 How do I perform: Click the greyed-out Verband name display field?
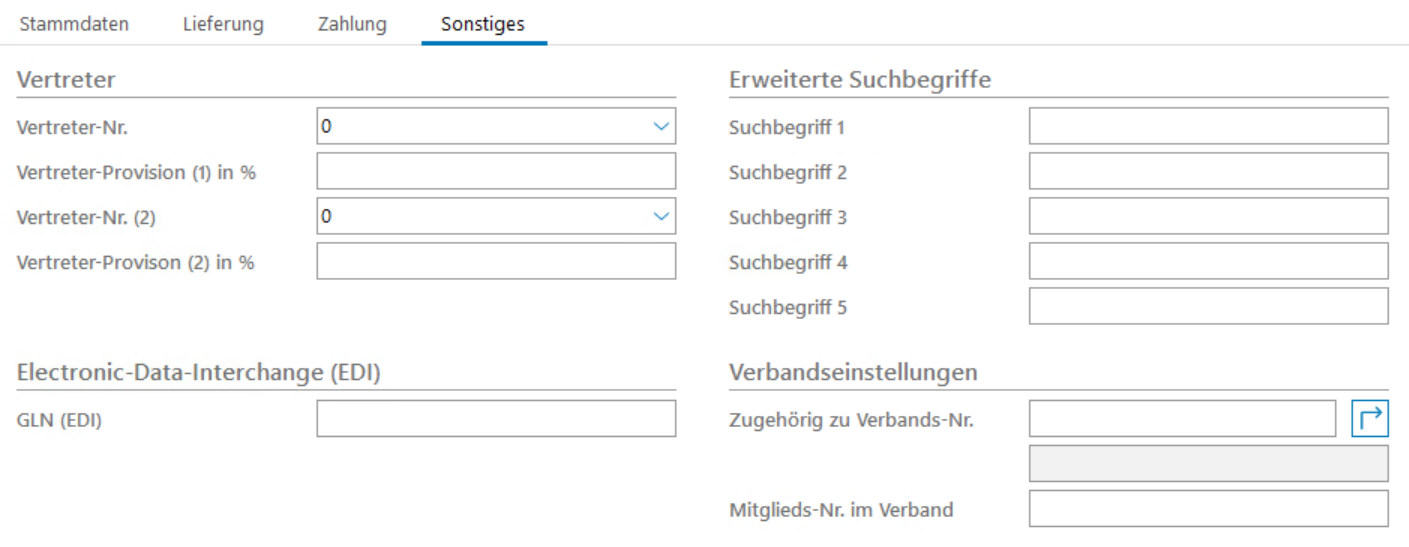(1208, 464)
